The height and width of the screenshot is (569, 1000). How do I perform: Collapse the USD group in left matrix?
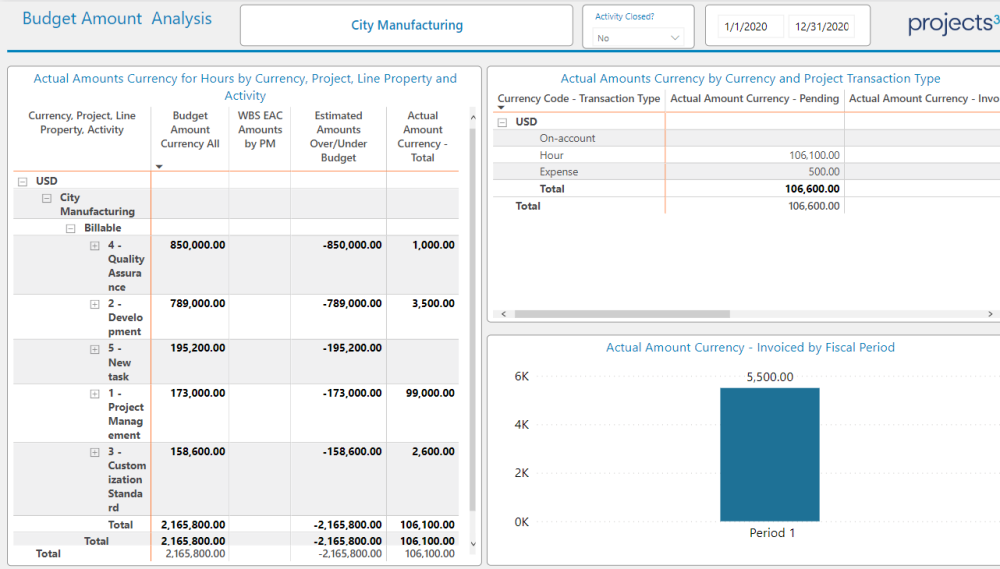[x=21, y=182]
